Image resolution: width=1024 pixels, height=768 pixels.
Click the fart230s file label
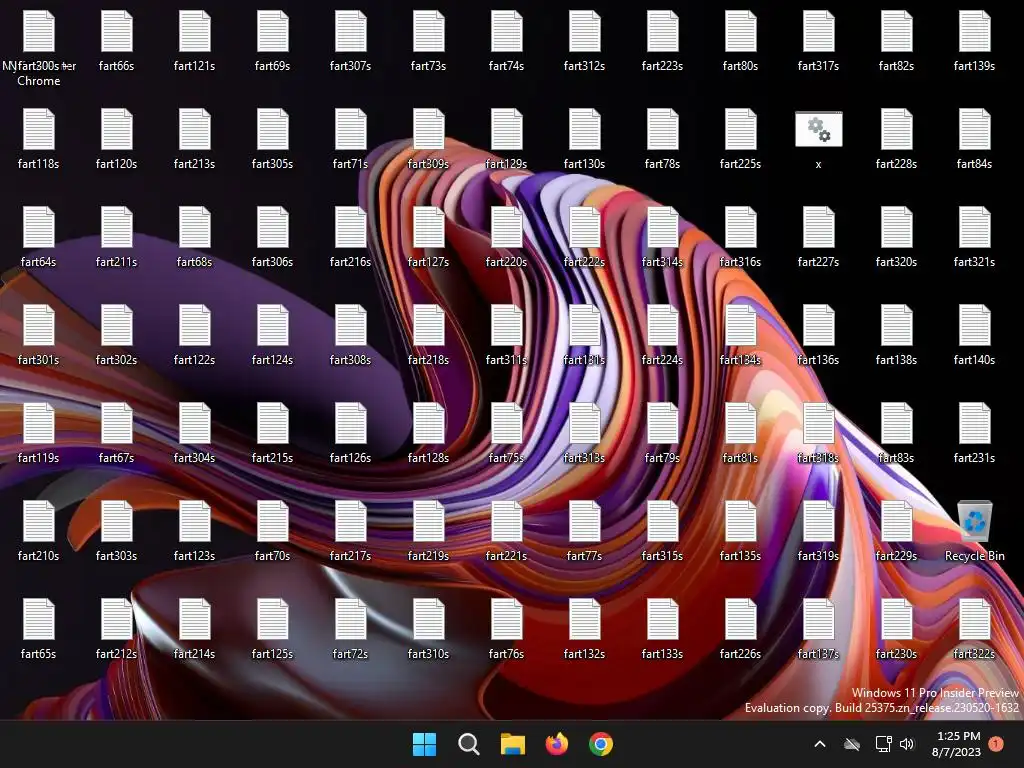click(897, 654)
